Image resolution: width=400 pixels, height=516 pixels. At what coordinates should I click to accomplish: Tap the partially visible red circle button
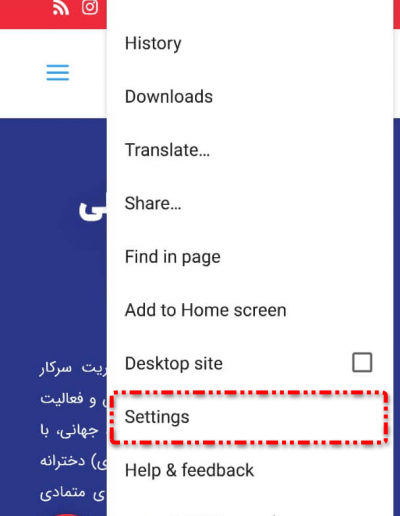point(67,514)
